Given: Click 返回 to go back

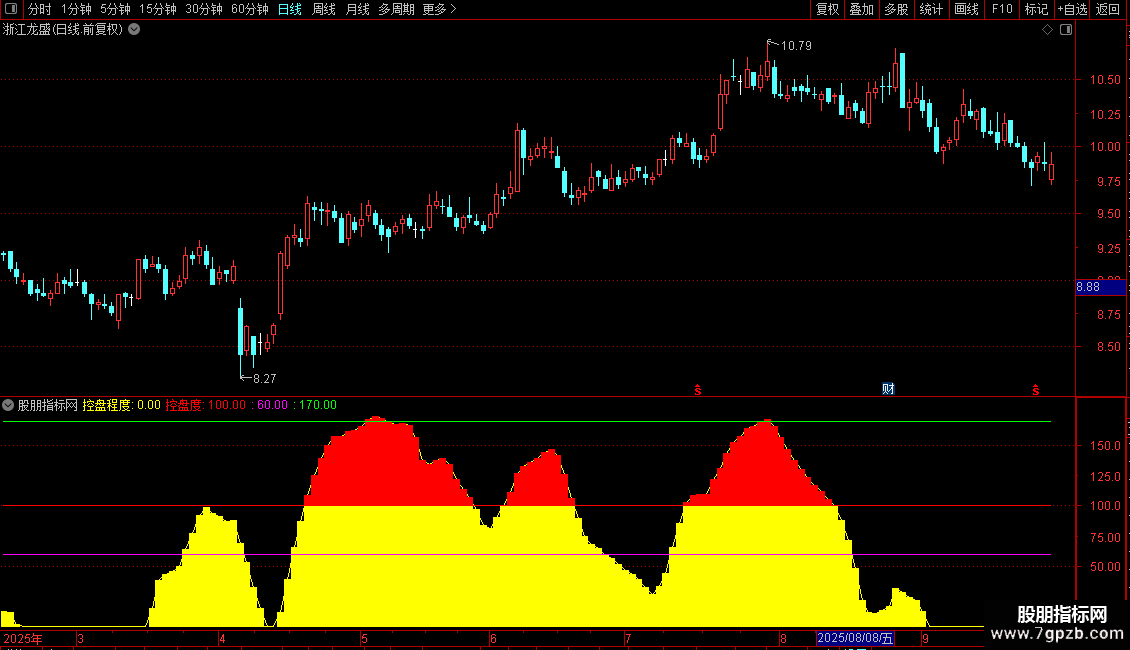Looking at the screenshot, I should point(1108,9).
